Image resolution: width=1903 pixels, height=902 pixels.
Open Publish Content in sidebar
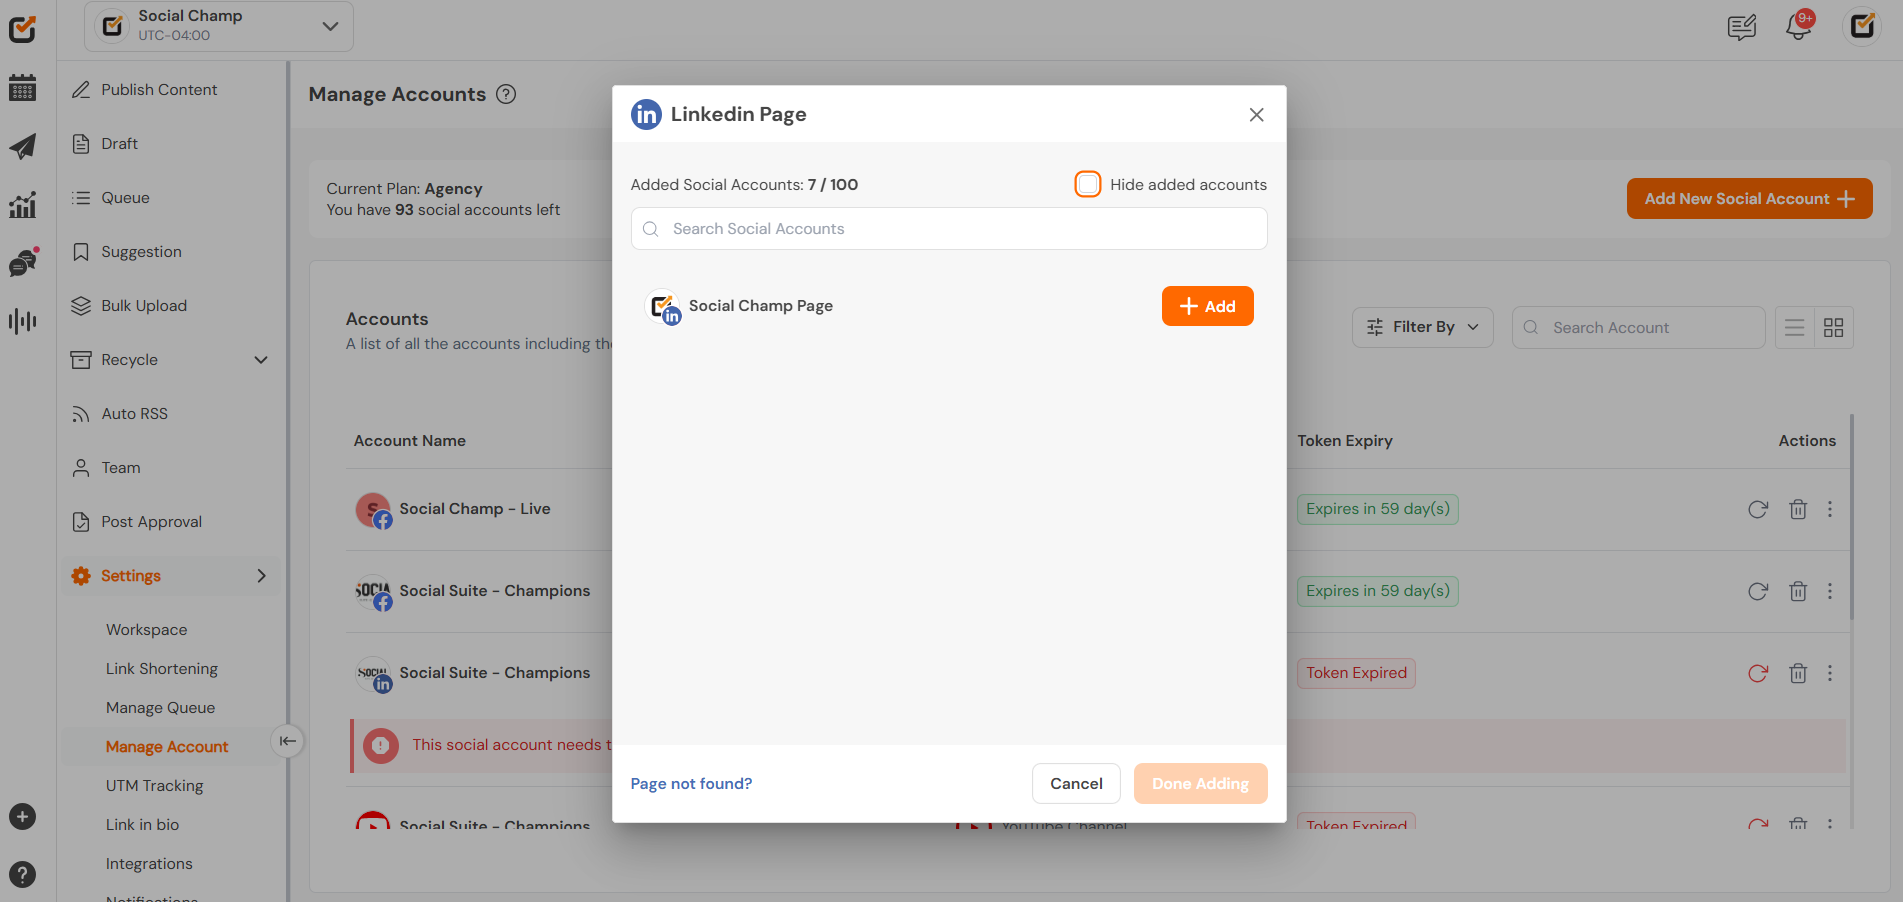click(x=159, y=90)
